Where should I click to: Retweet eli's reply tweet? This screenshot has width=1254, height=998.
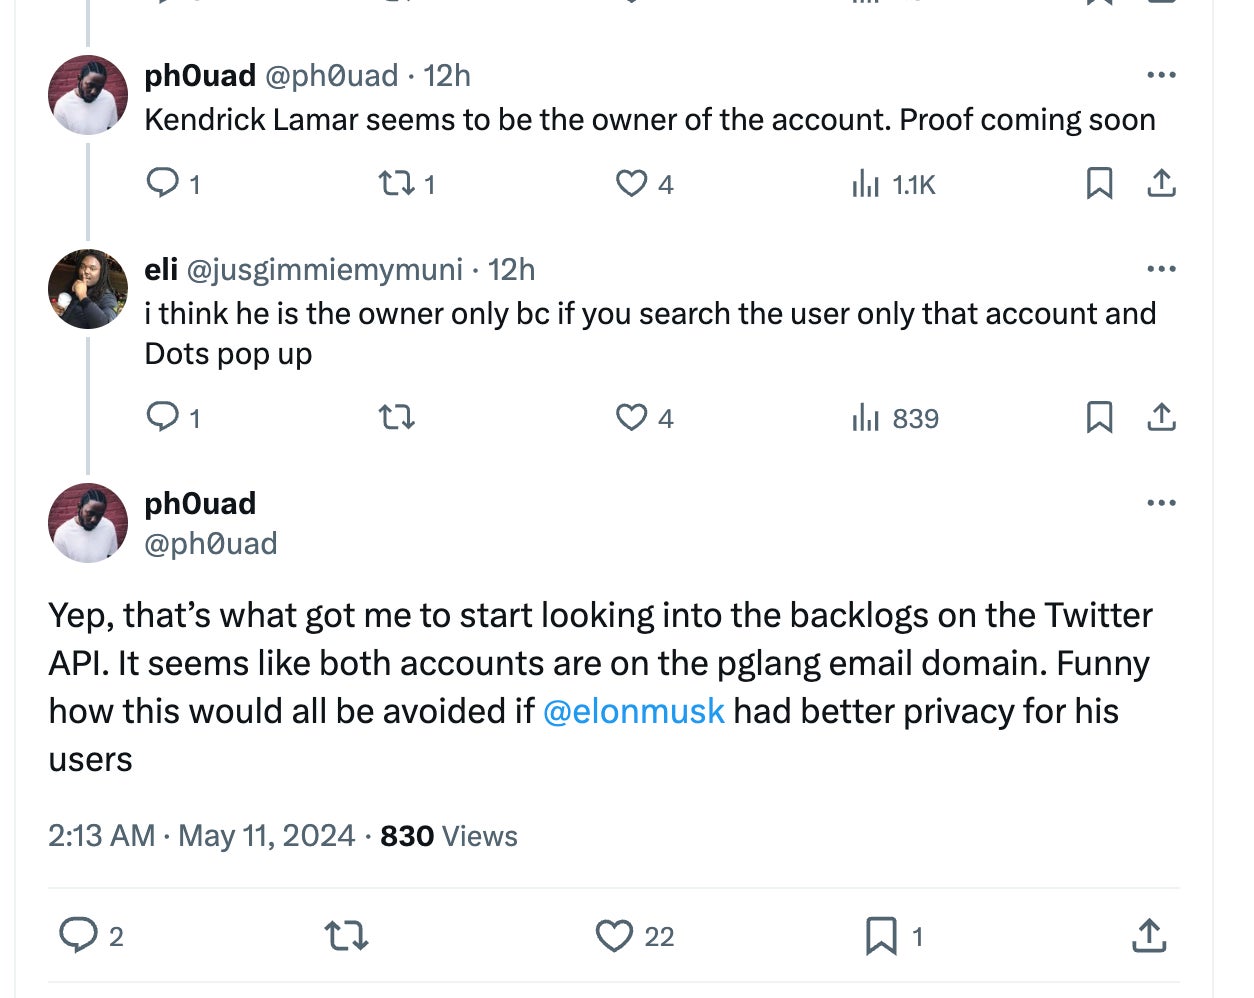(397, 417)
